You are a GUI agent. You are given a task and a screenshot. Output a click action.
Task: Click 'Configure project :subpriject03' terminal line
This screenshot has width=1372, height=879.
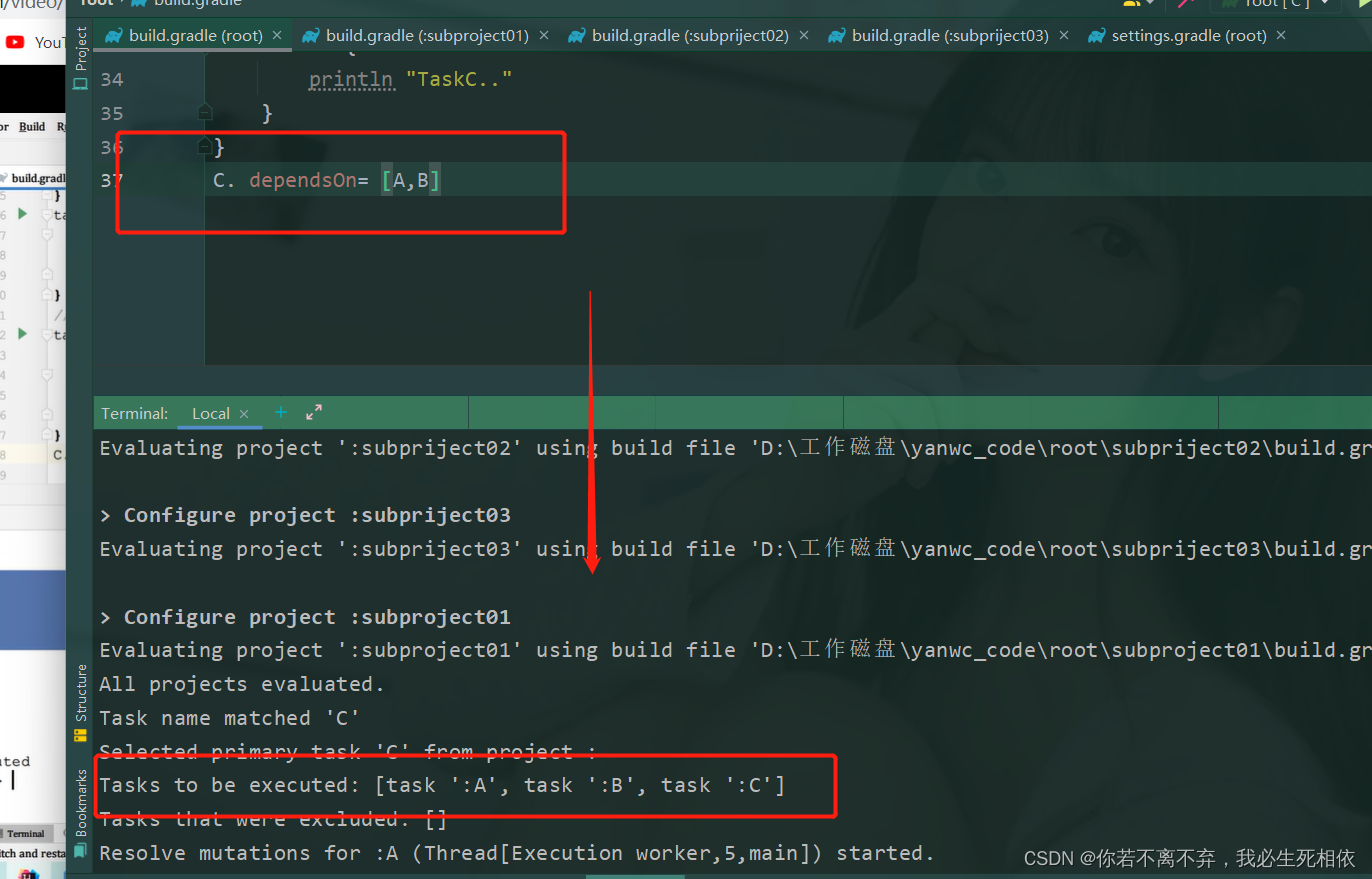pos(305,515)
